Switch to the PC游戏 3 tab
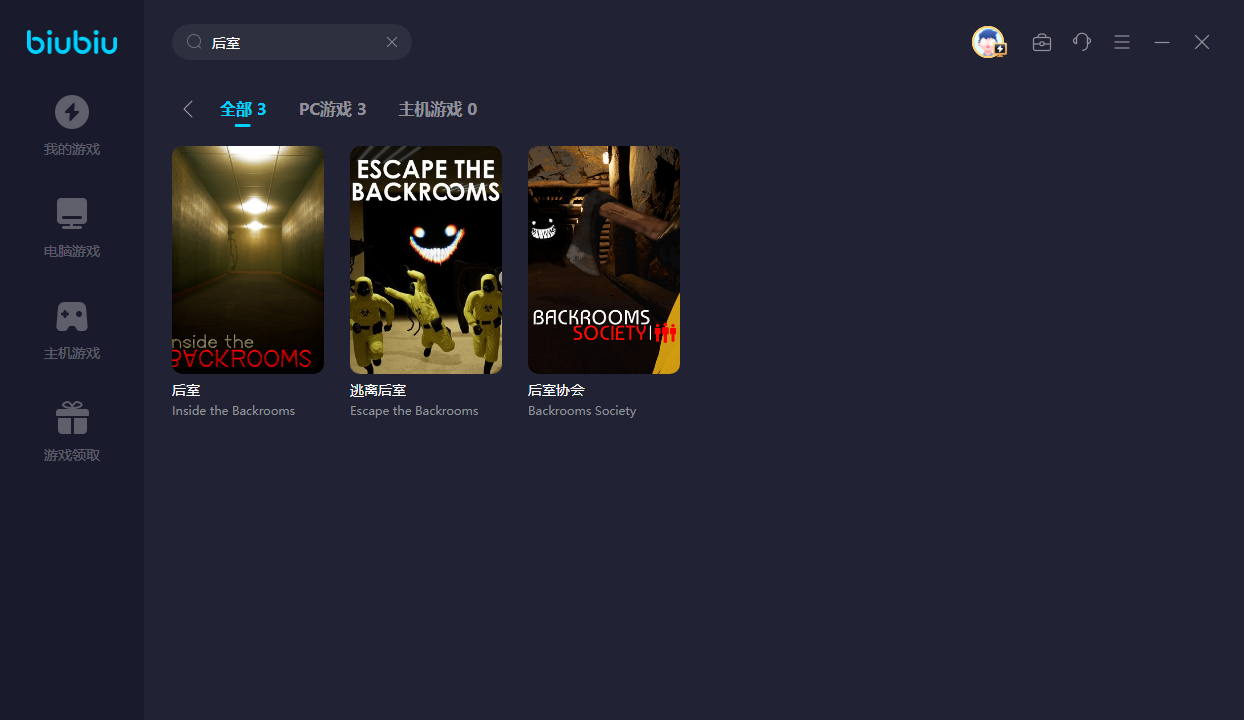 click(x=332, y=109)
